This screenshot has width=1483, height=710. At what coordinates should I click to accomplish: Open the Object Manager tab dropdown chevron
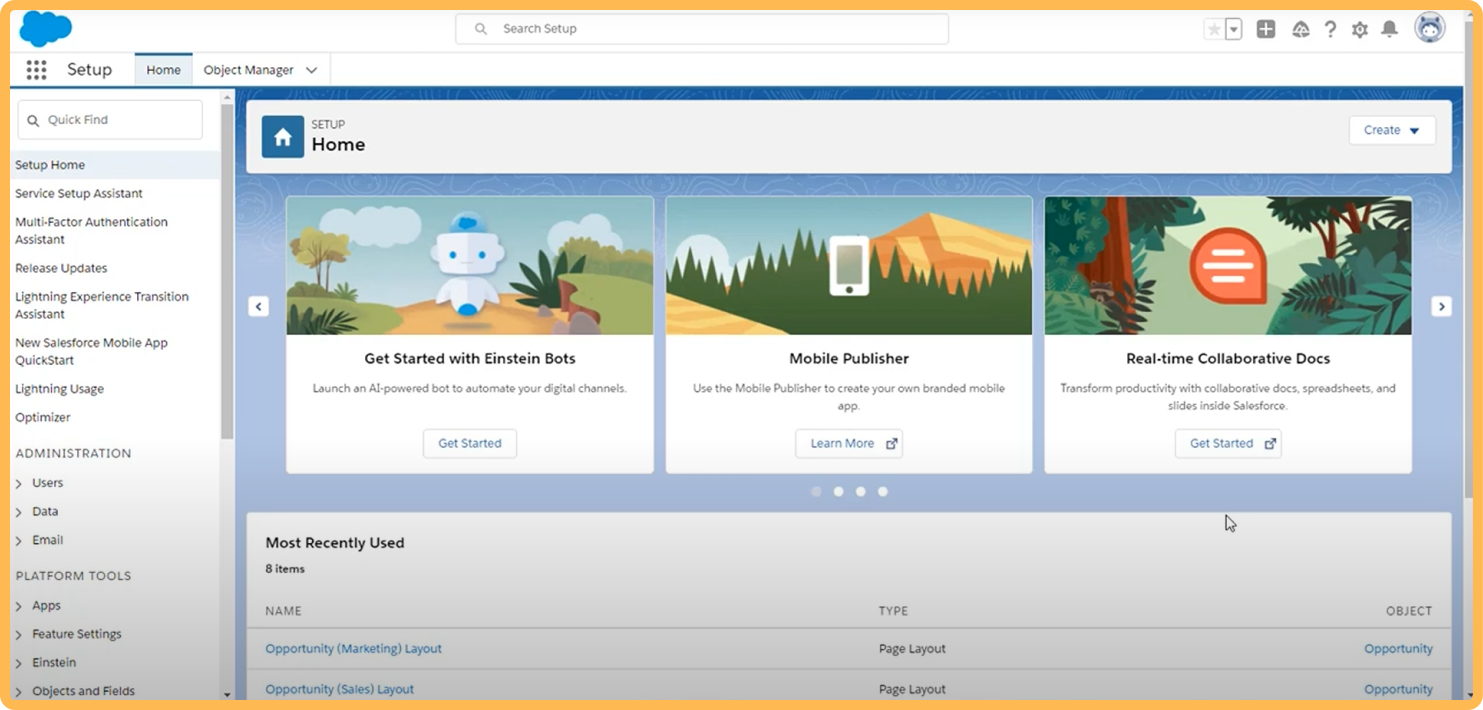[311, 70]
